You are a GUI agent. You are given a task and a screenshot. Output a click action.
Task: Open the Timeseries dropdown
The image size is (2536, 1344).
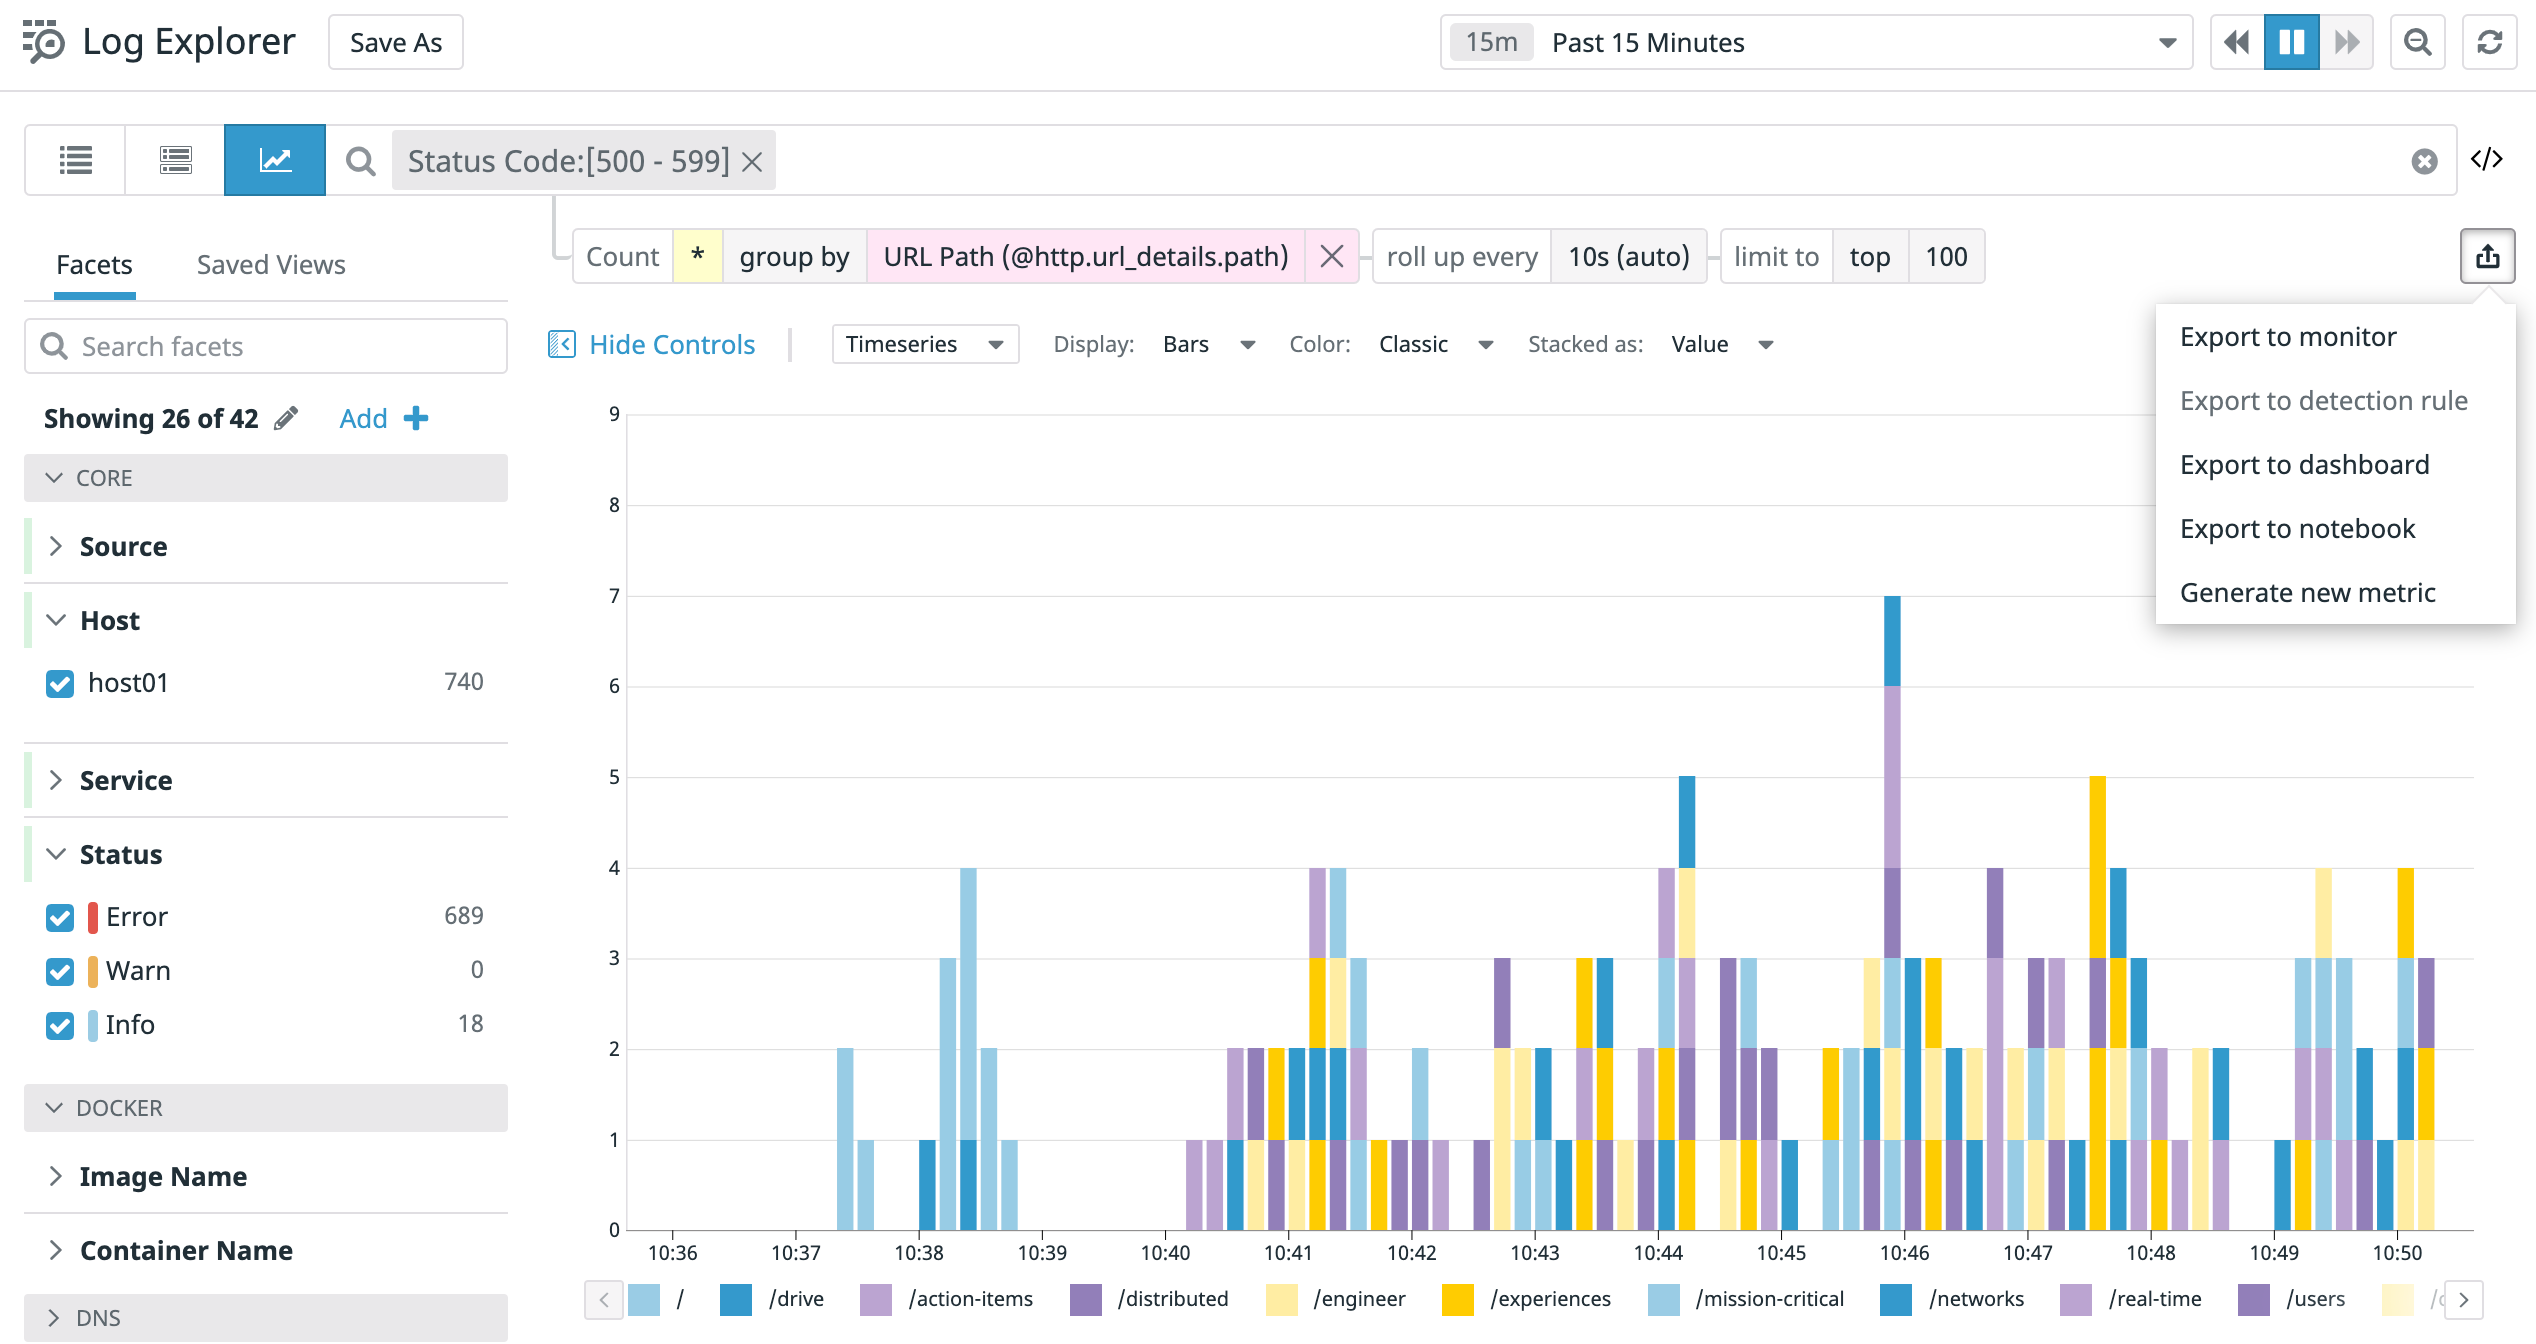coord(924,344)
